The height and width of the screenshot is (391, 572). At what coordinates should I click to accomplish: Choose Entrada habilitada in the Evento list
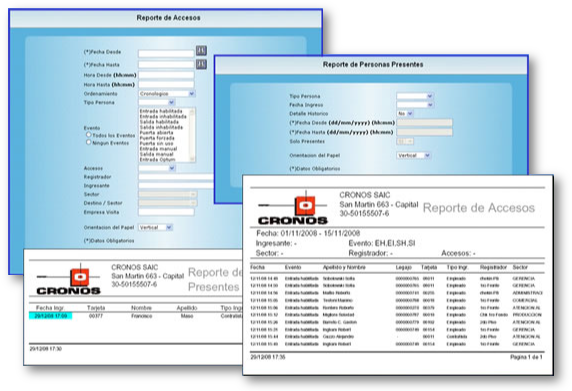pos(161,111)
